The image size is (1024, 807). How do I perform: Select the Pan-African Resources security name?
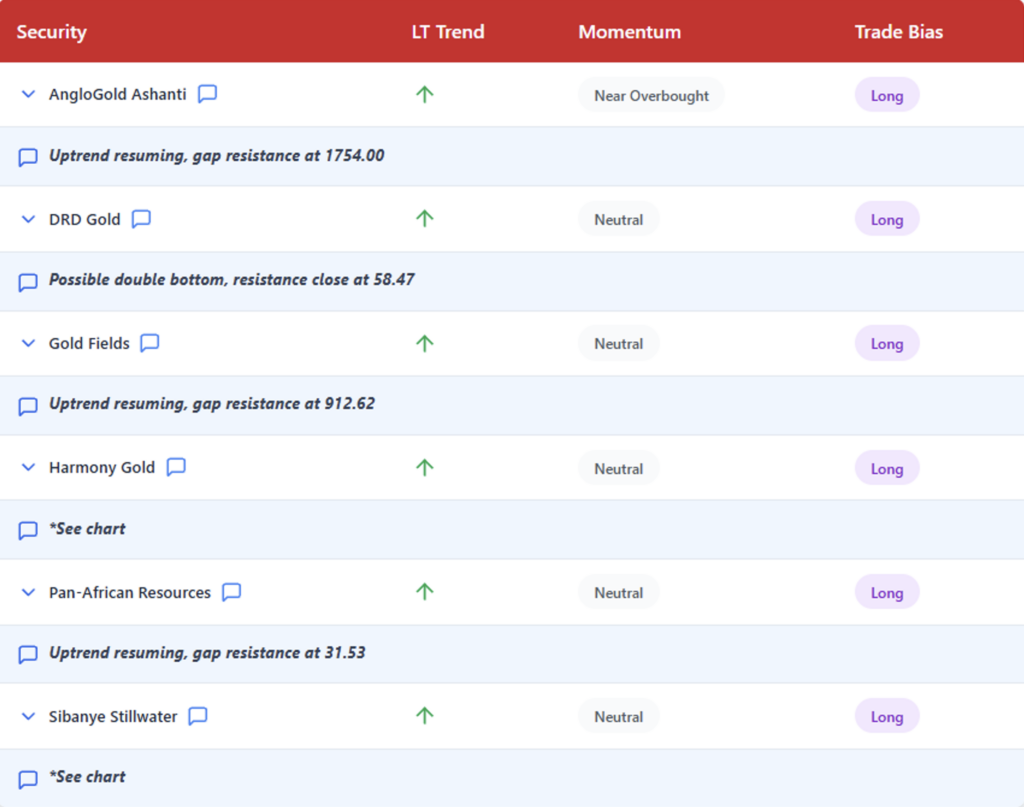[x=130, y=592]
